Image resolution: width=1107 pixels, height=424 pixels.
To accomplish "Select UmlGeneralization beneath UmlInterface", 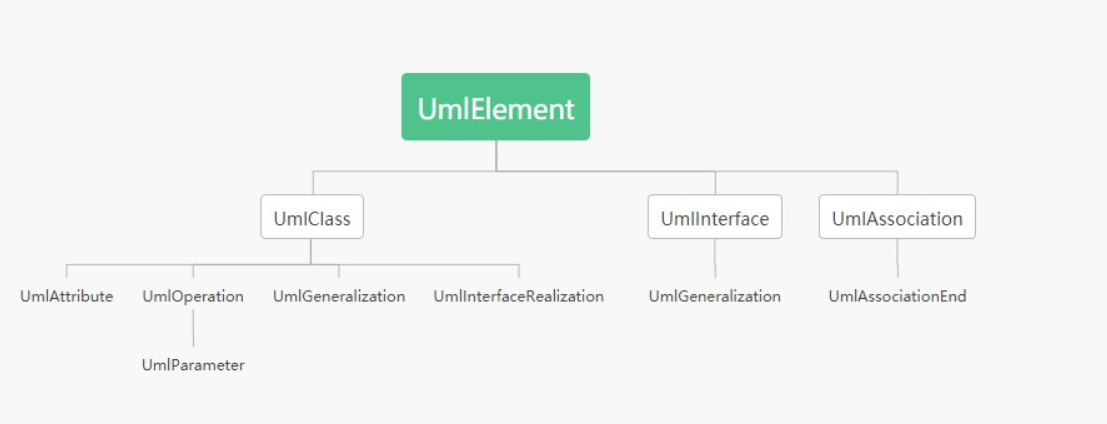I will [x=714, y=296].
